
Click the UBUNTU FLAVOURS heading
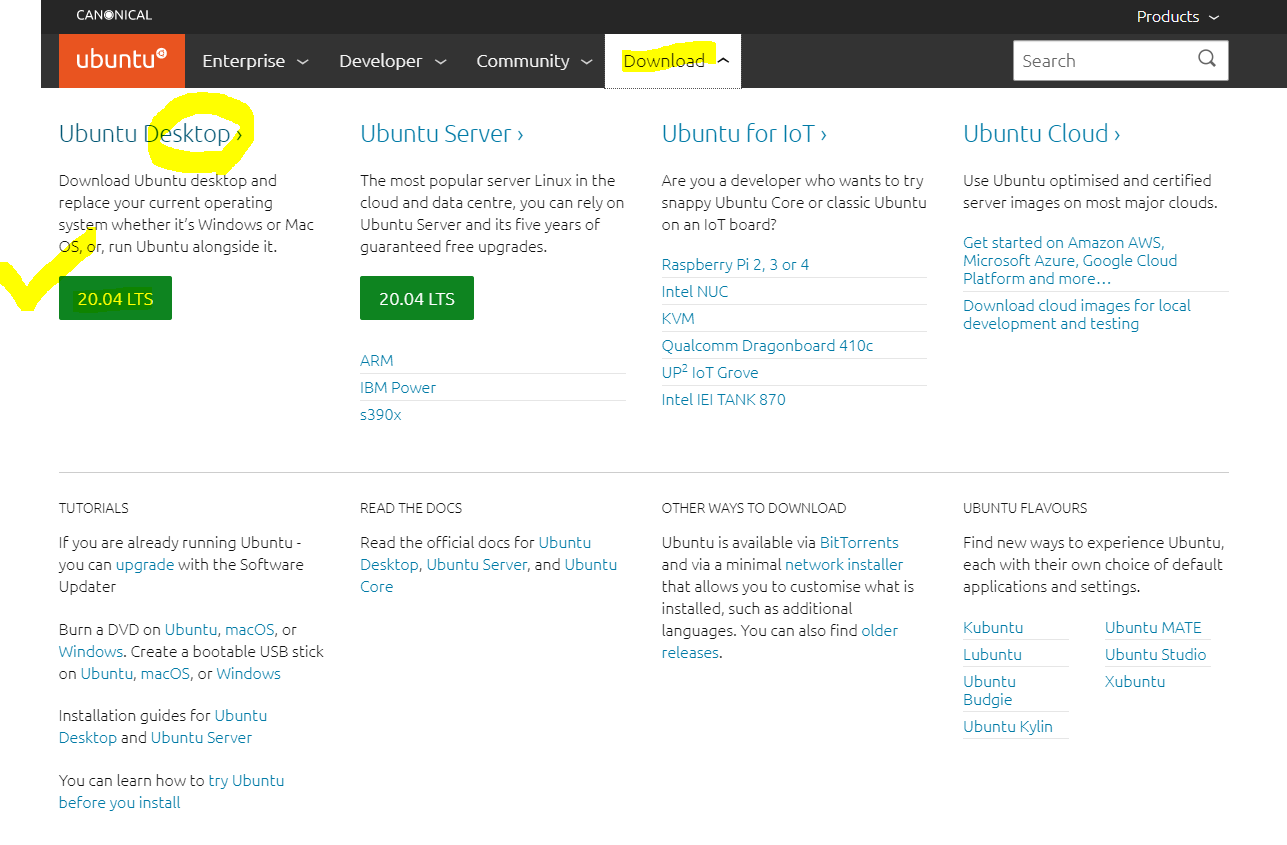(1025, 508)
